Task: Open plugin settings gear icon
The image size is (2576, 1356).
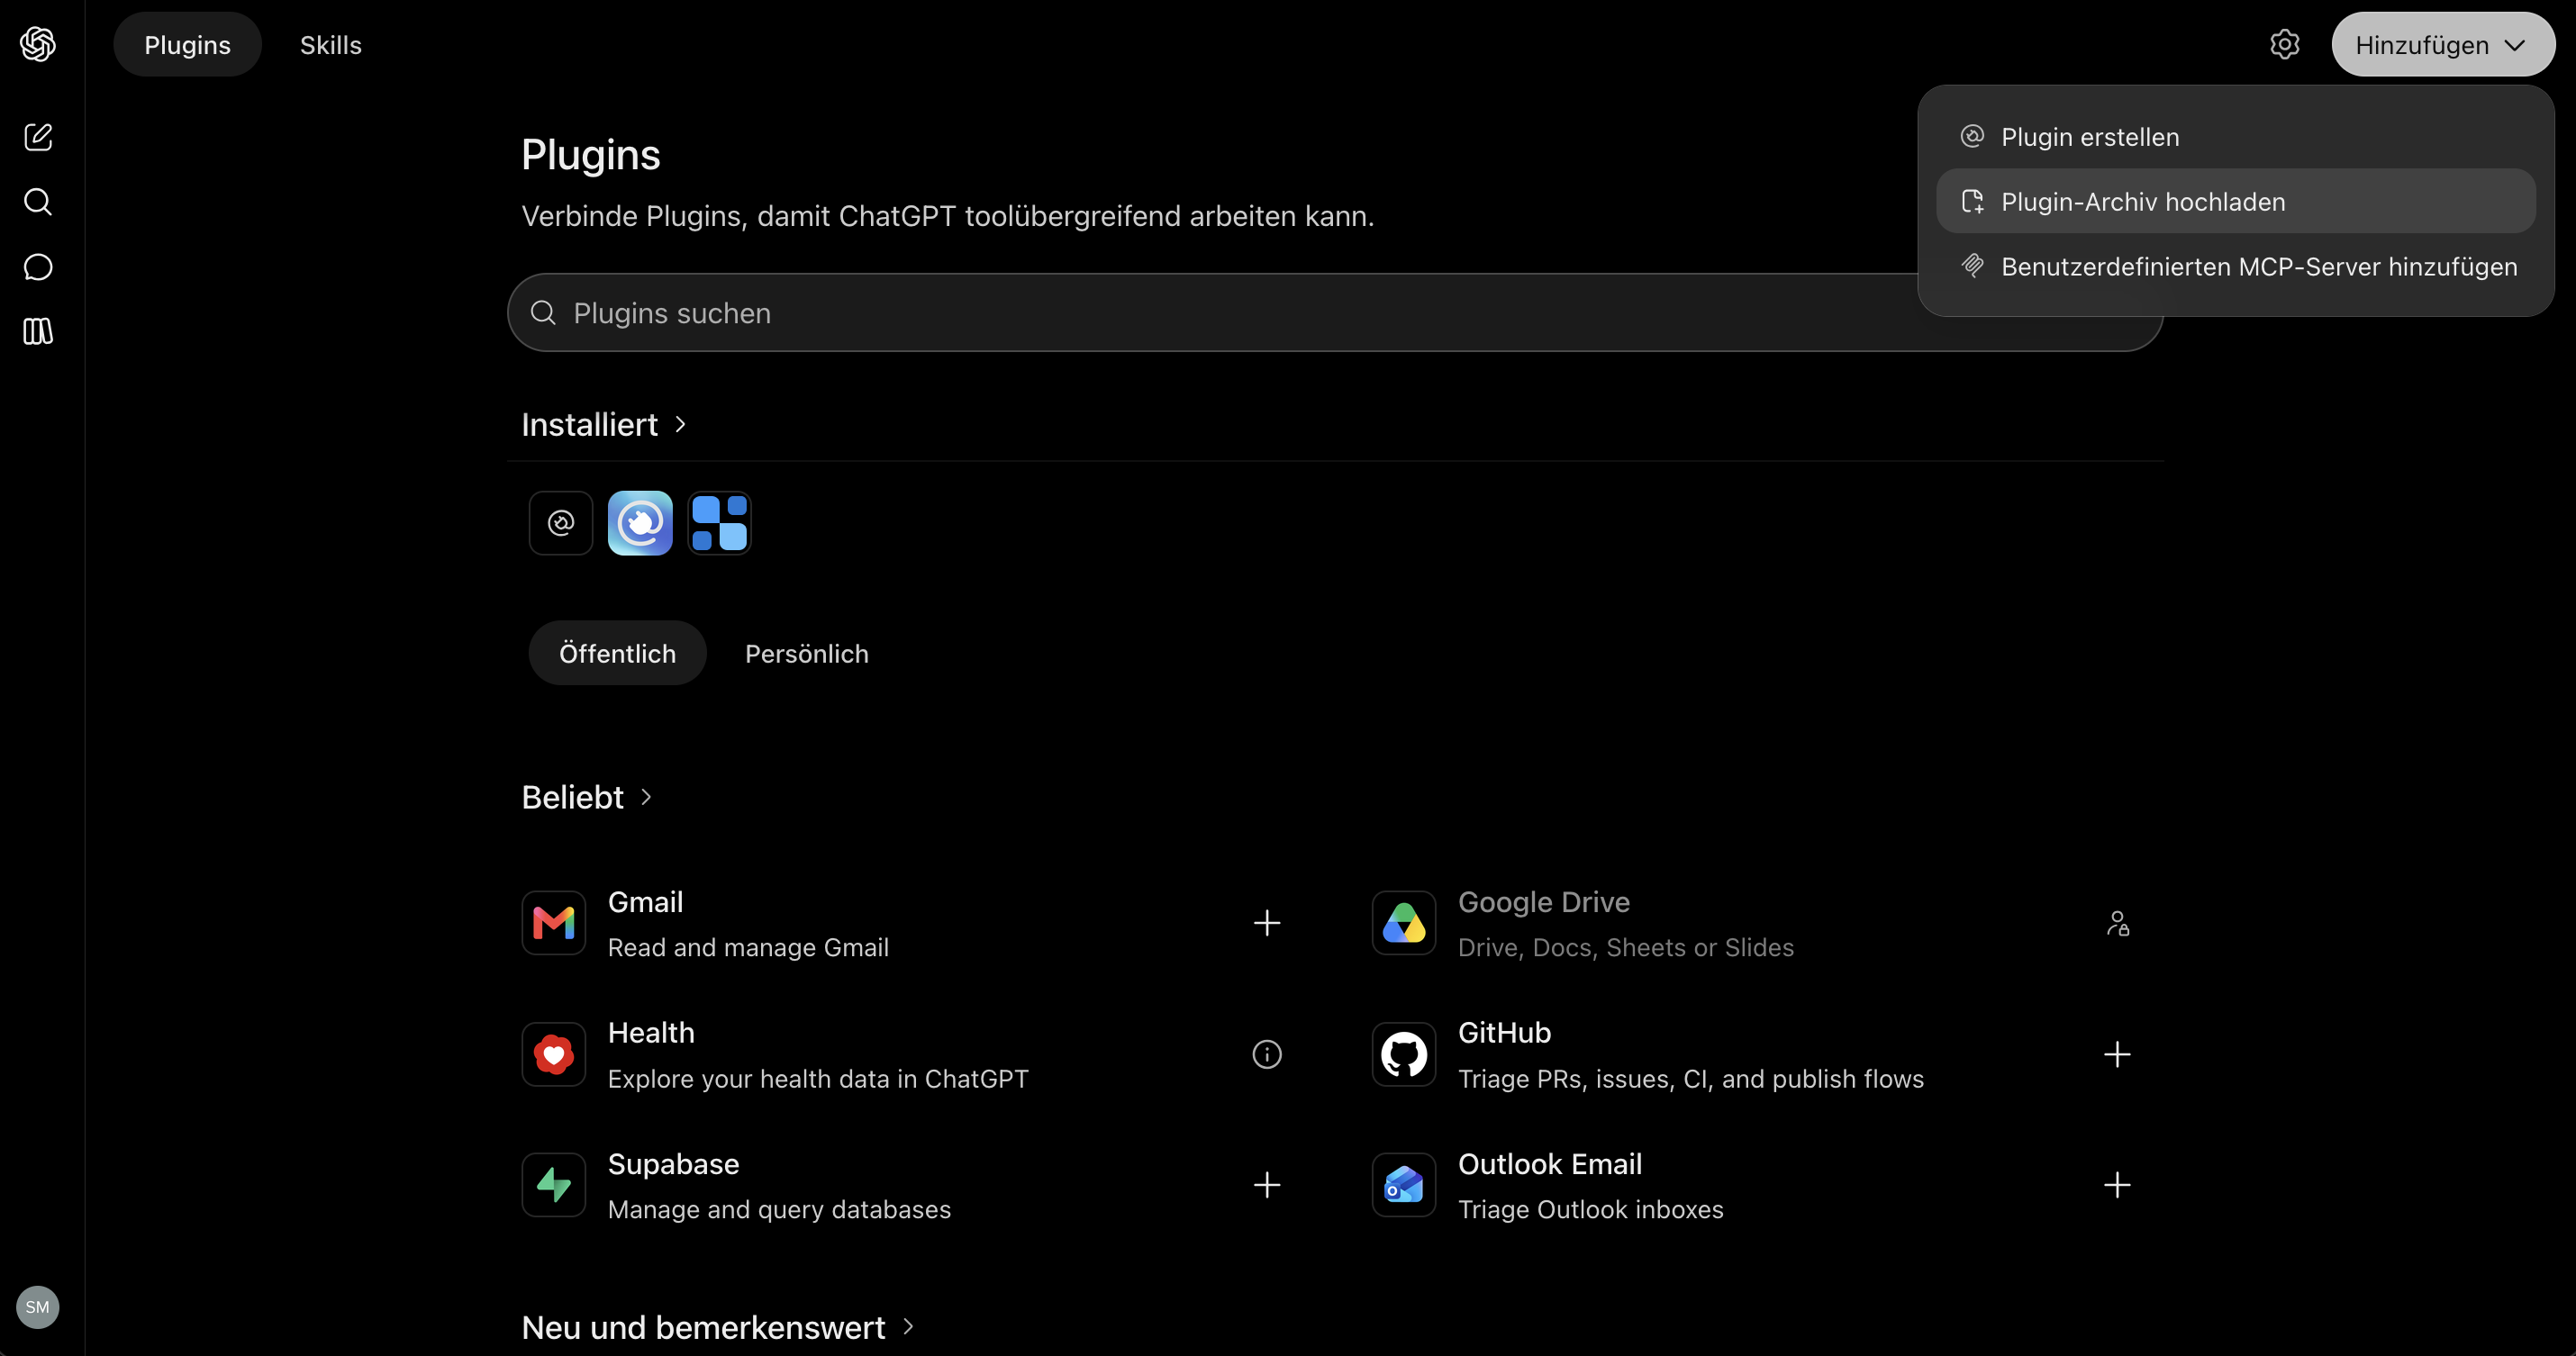Action: pos(2284,44)
